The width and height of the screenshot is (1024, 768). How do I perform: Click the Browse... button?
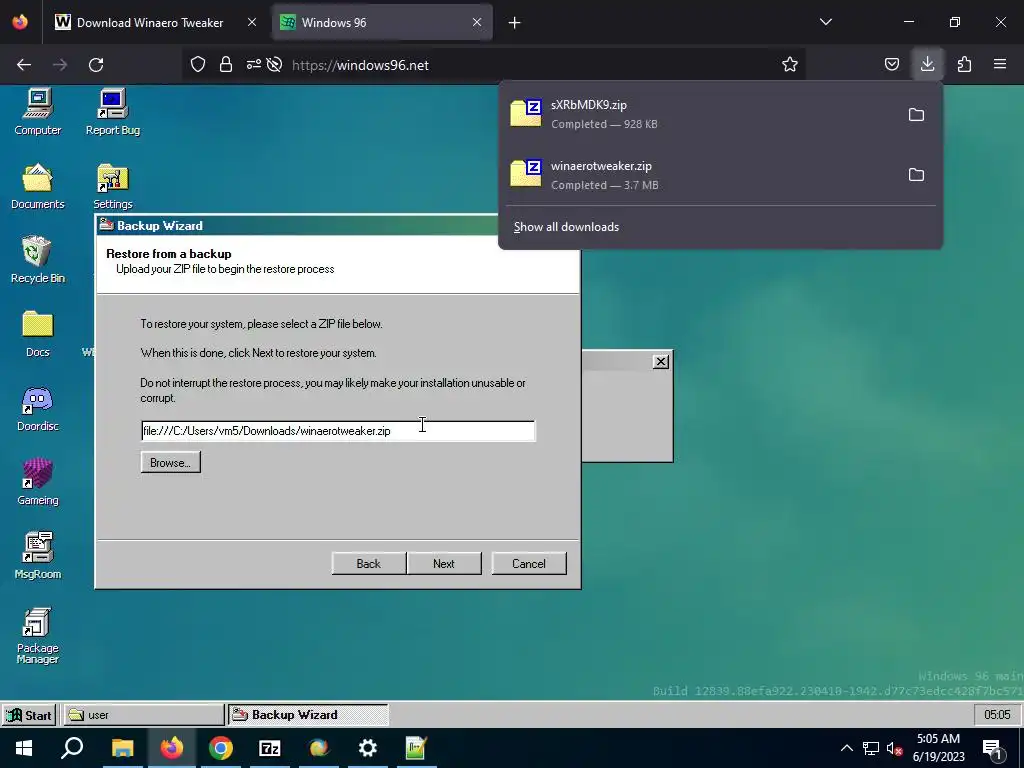click(x=170, y=462)
